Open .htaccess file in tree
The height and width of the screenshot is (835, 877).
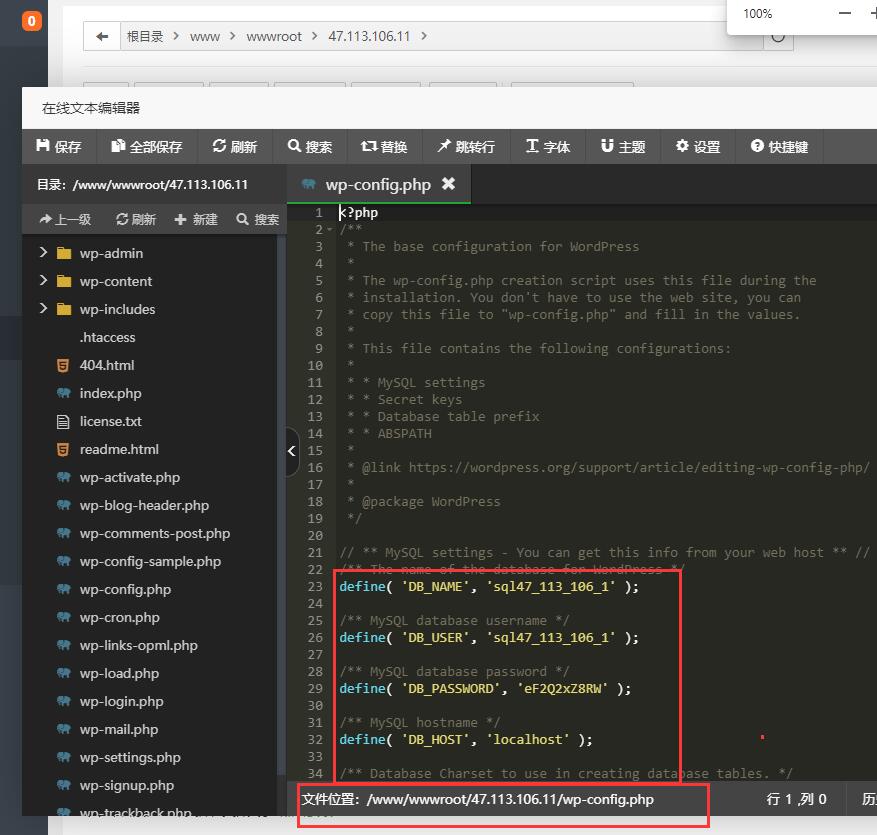click(107, 337)
